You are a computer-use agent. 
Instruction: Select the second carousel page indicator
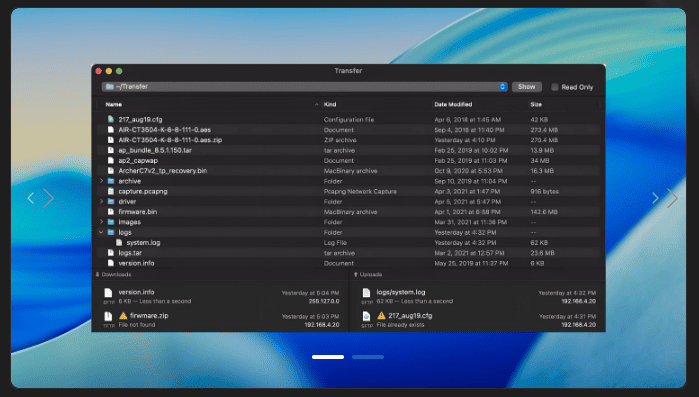[x=368, y=357]
